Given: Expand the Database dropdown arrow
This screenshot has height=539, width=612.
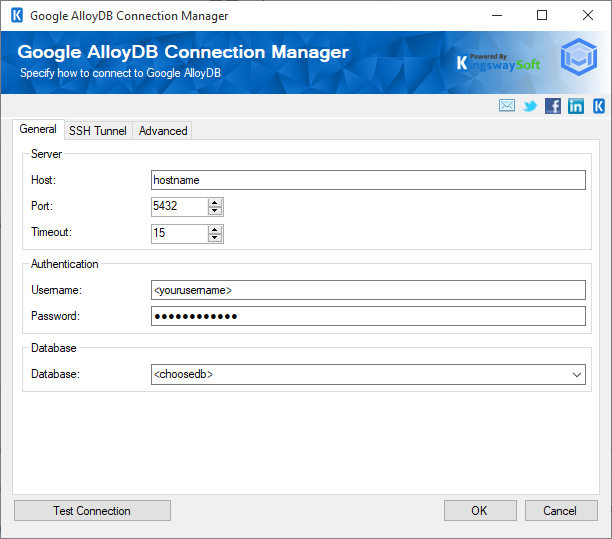Looking at the screenshot, I should coord(576,375).
